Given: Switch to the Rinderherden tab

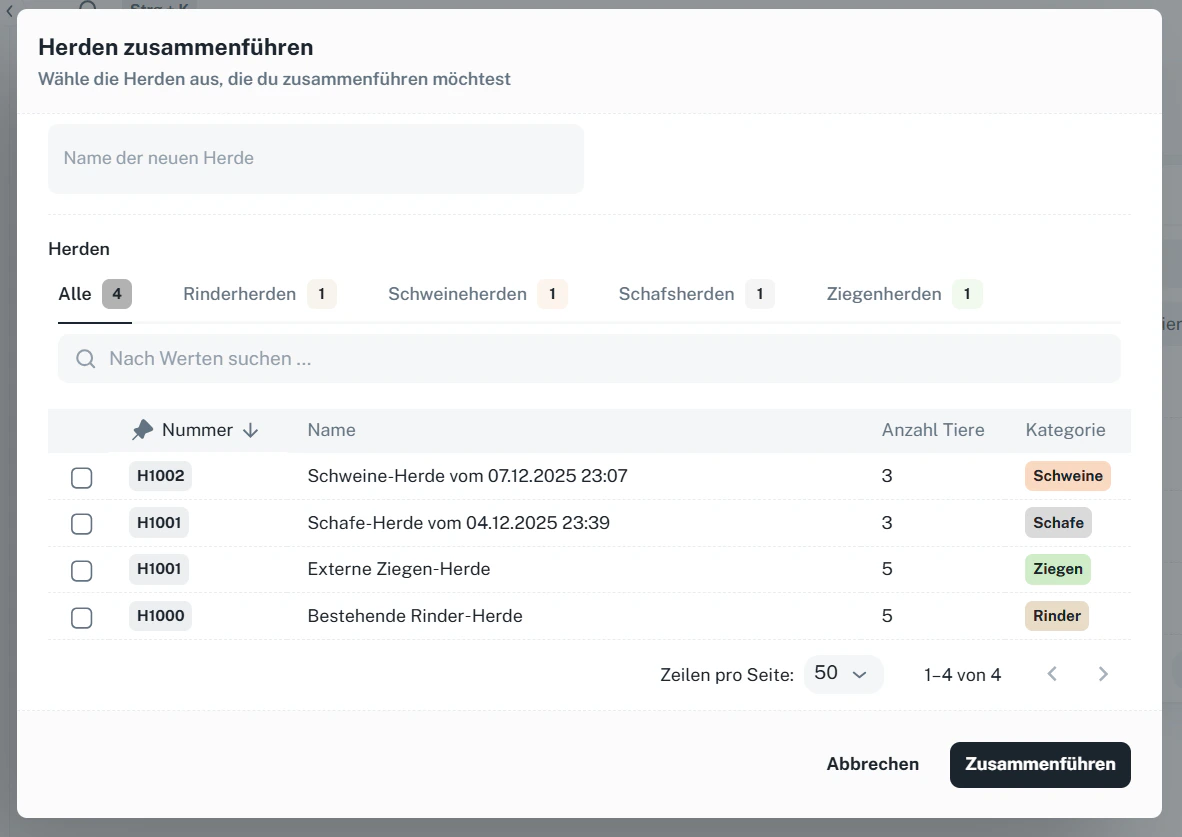Looking at the screenshot, I should (x=239, y=294).
